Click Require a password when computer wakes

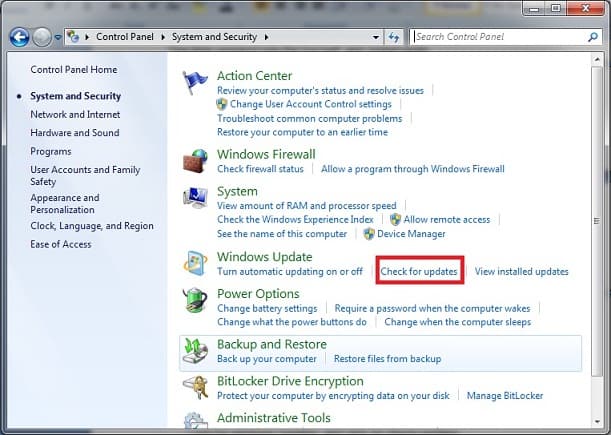pos(432,308)
